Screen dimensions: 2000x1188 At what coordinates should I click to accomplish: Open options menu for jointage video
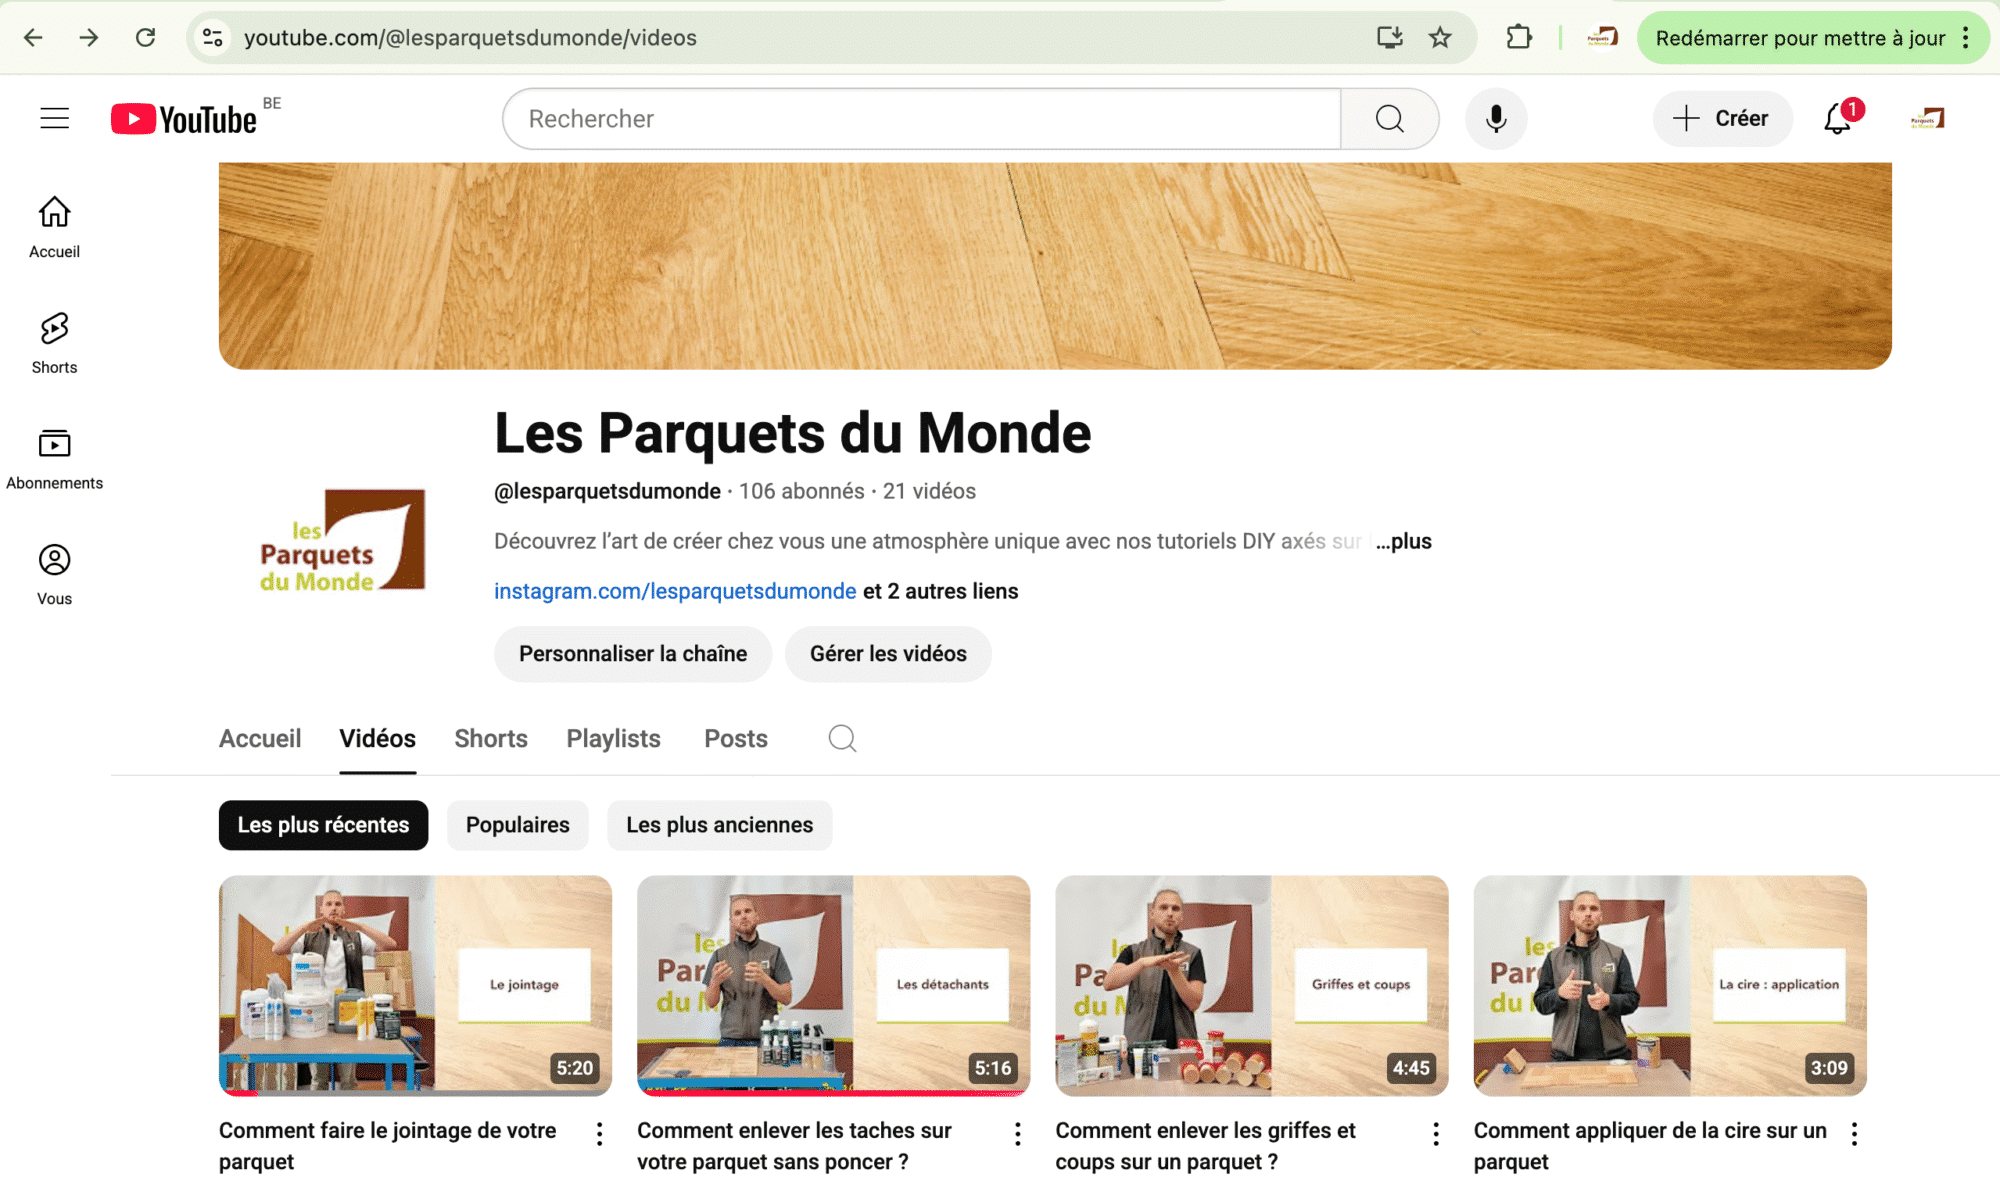point(599,1133)
